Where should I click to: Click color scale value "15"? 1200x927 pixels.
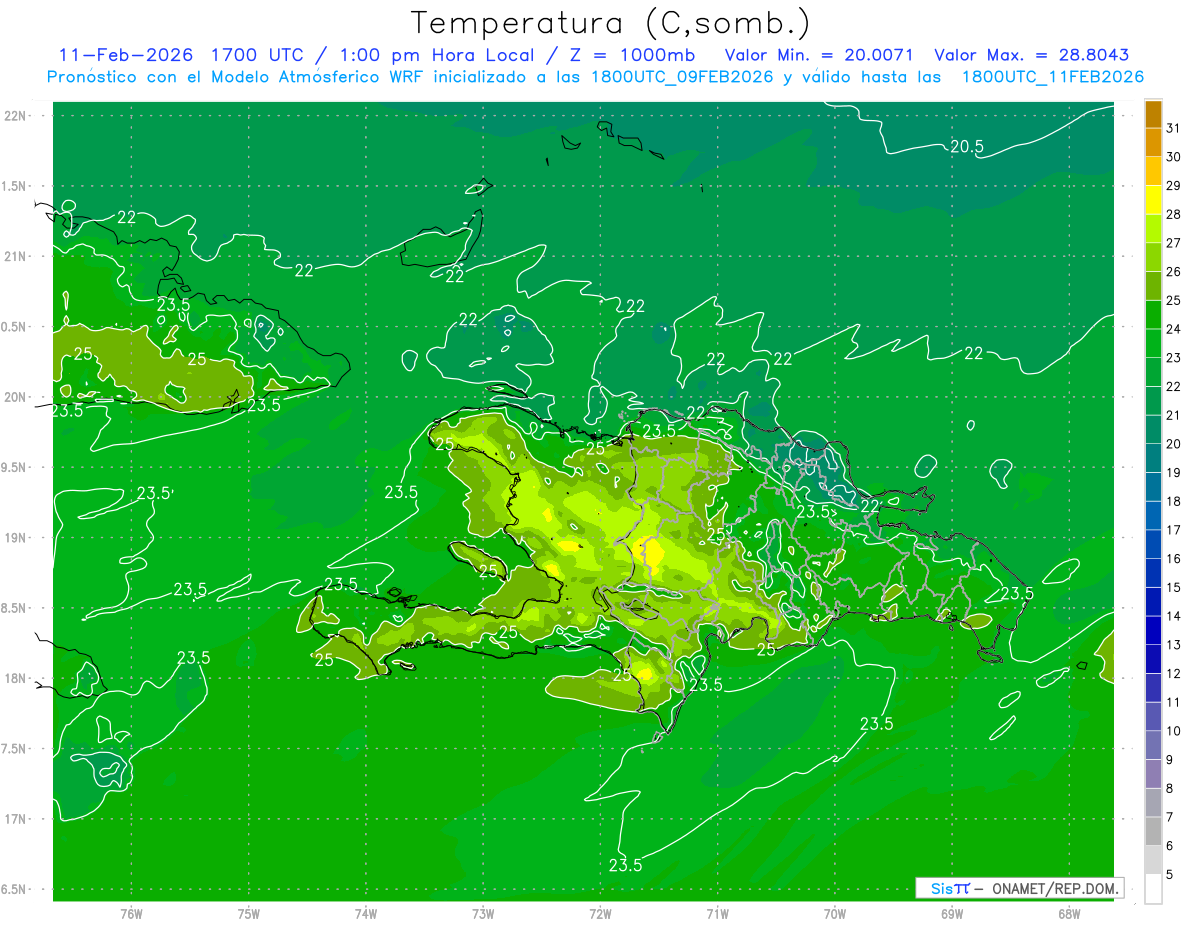pyautogui.click(x=1174, y=588)
